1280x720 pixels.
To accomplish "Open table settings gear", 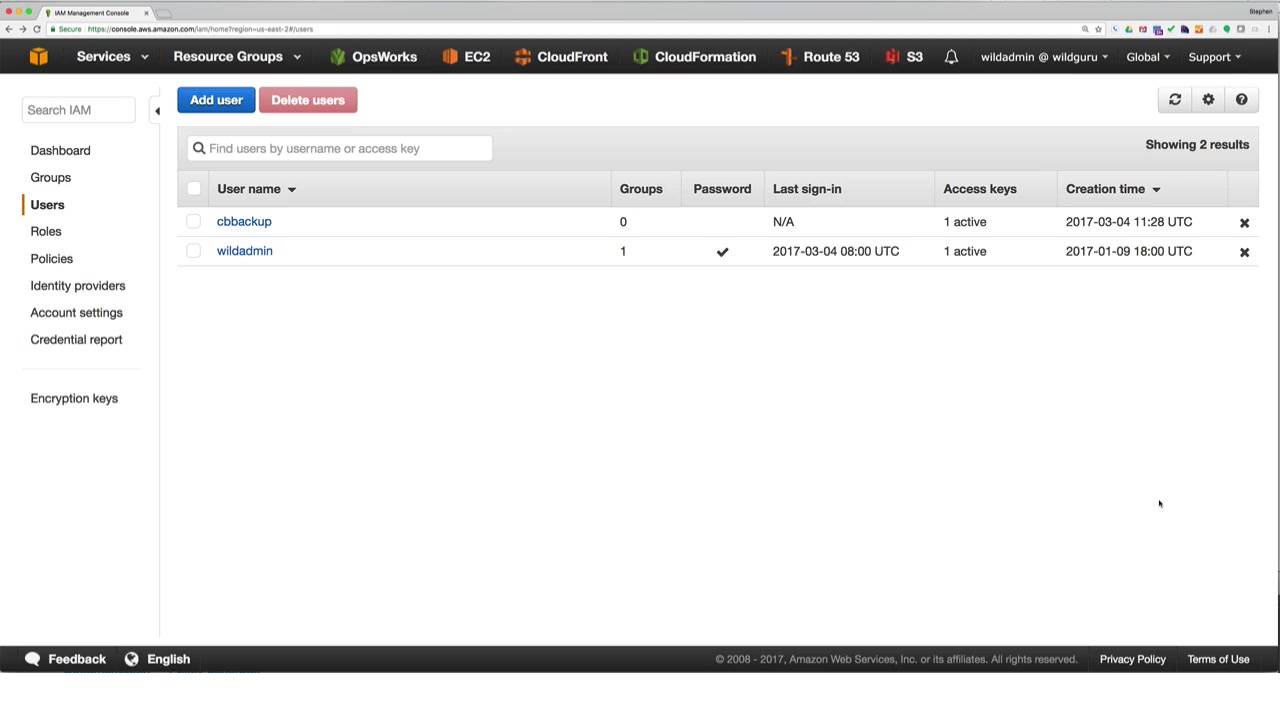I will pyautogui.click(x=1208, y=100).
